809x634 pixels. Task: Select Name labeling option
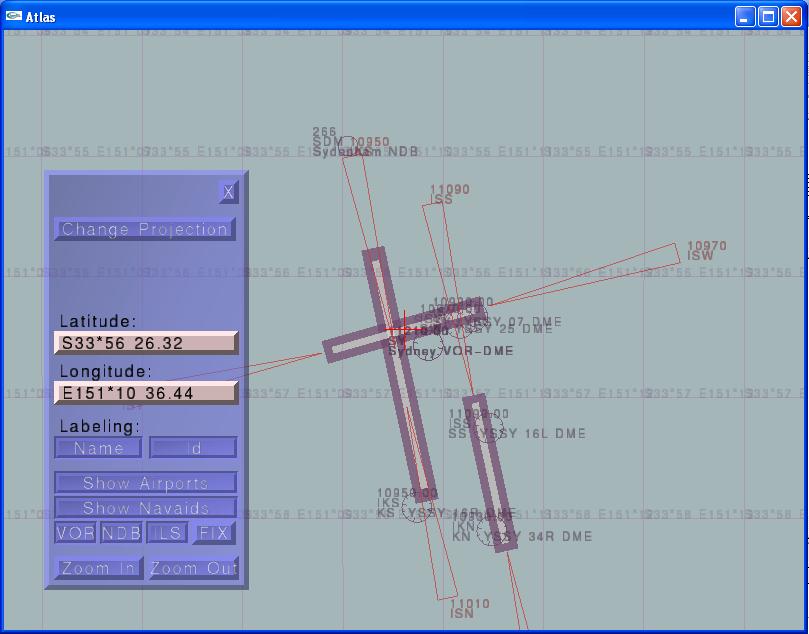coord(99,448)
